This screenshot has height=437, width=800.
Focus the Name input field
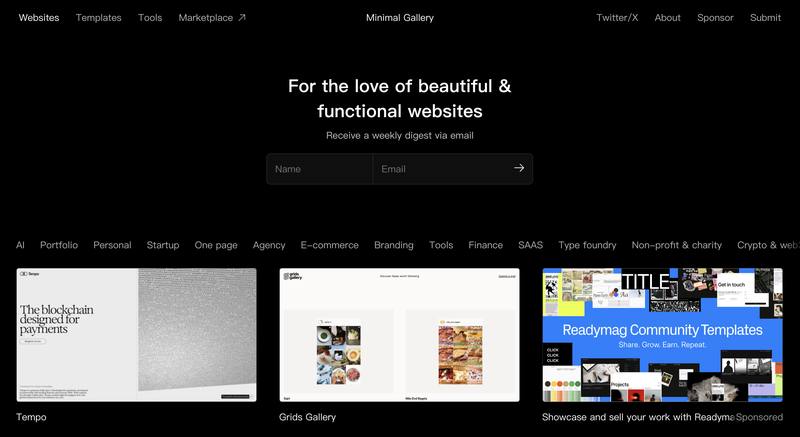click(x=319, y=169)
